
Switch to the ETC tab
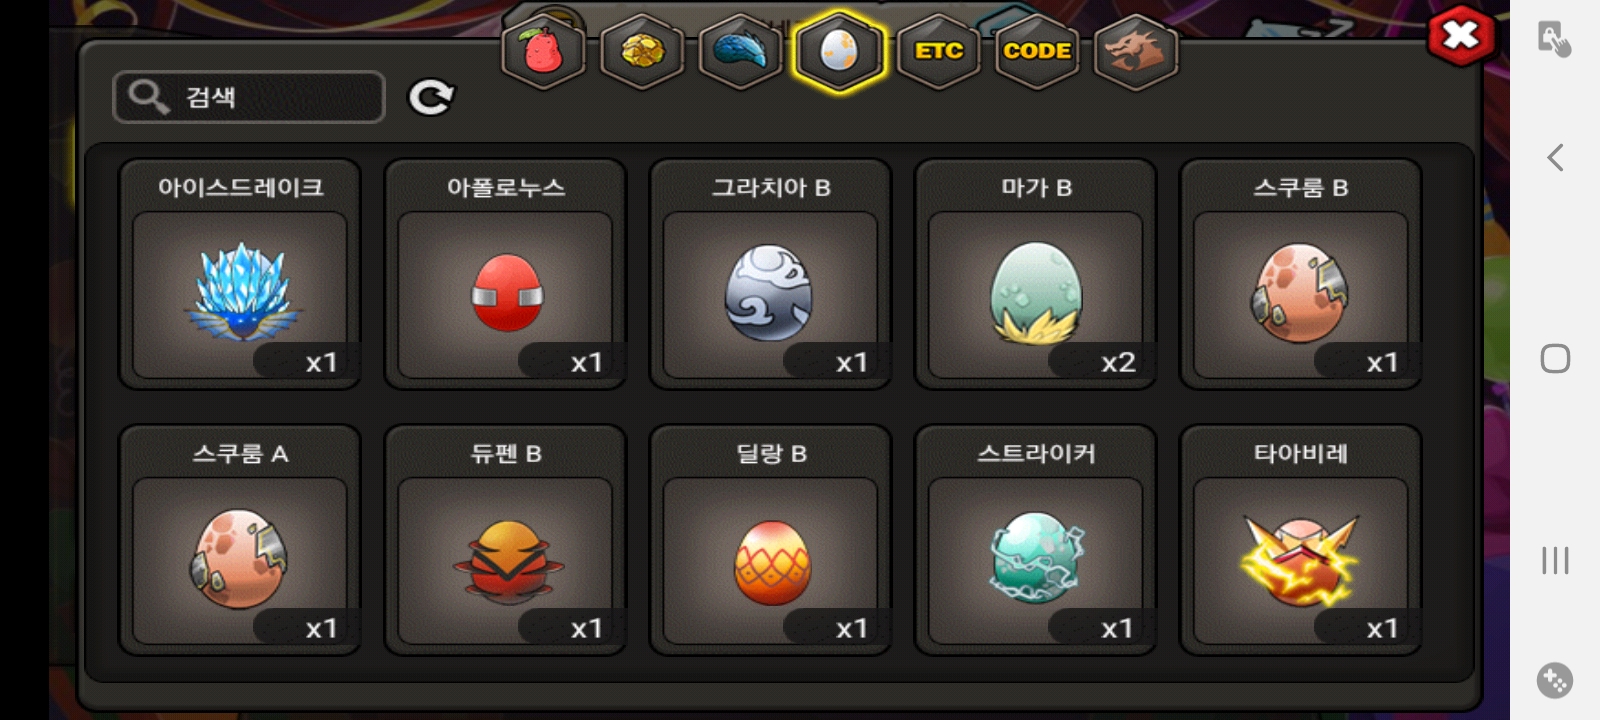coord(938,51)
